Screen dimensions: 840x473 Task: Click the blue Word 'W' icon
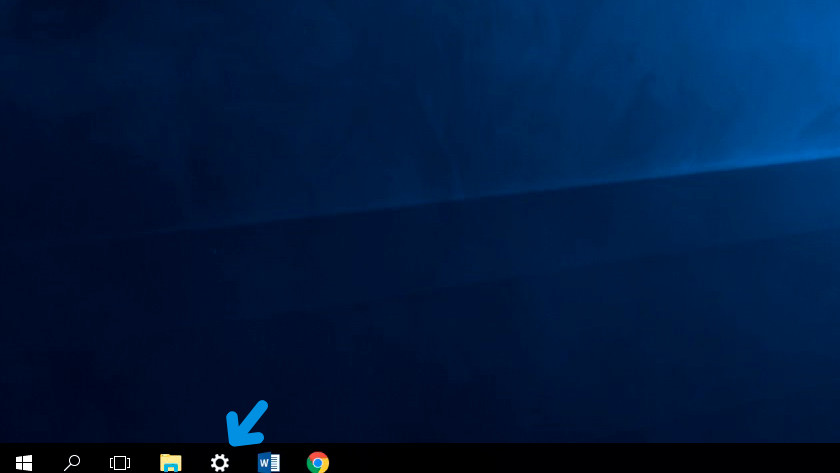click(x=268, y=462)
